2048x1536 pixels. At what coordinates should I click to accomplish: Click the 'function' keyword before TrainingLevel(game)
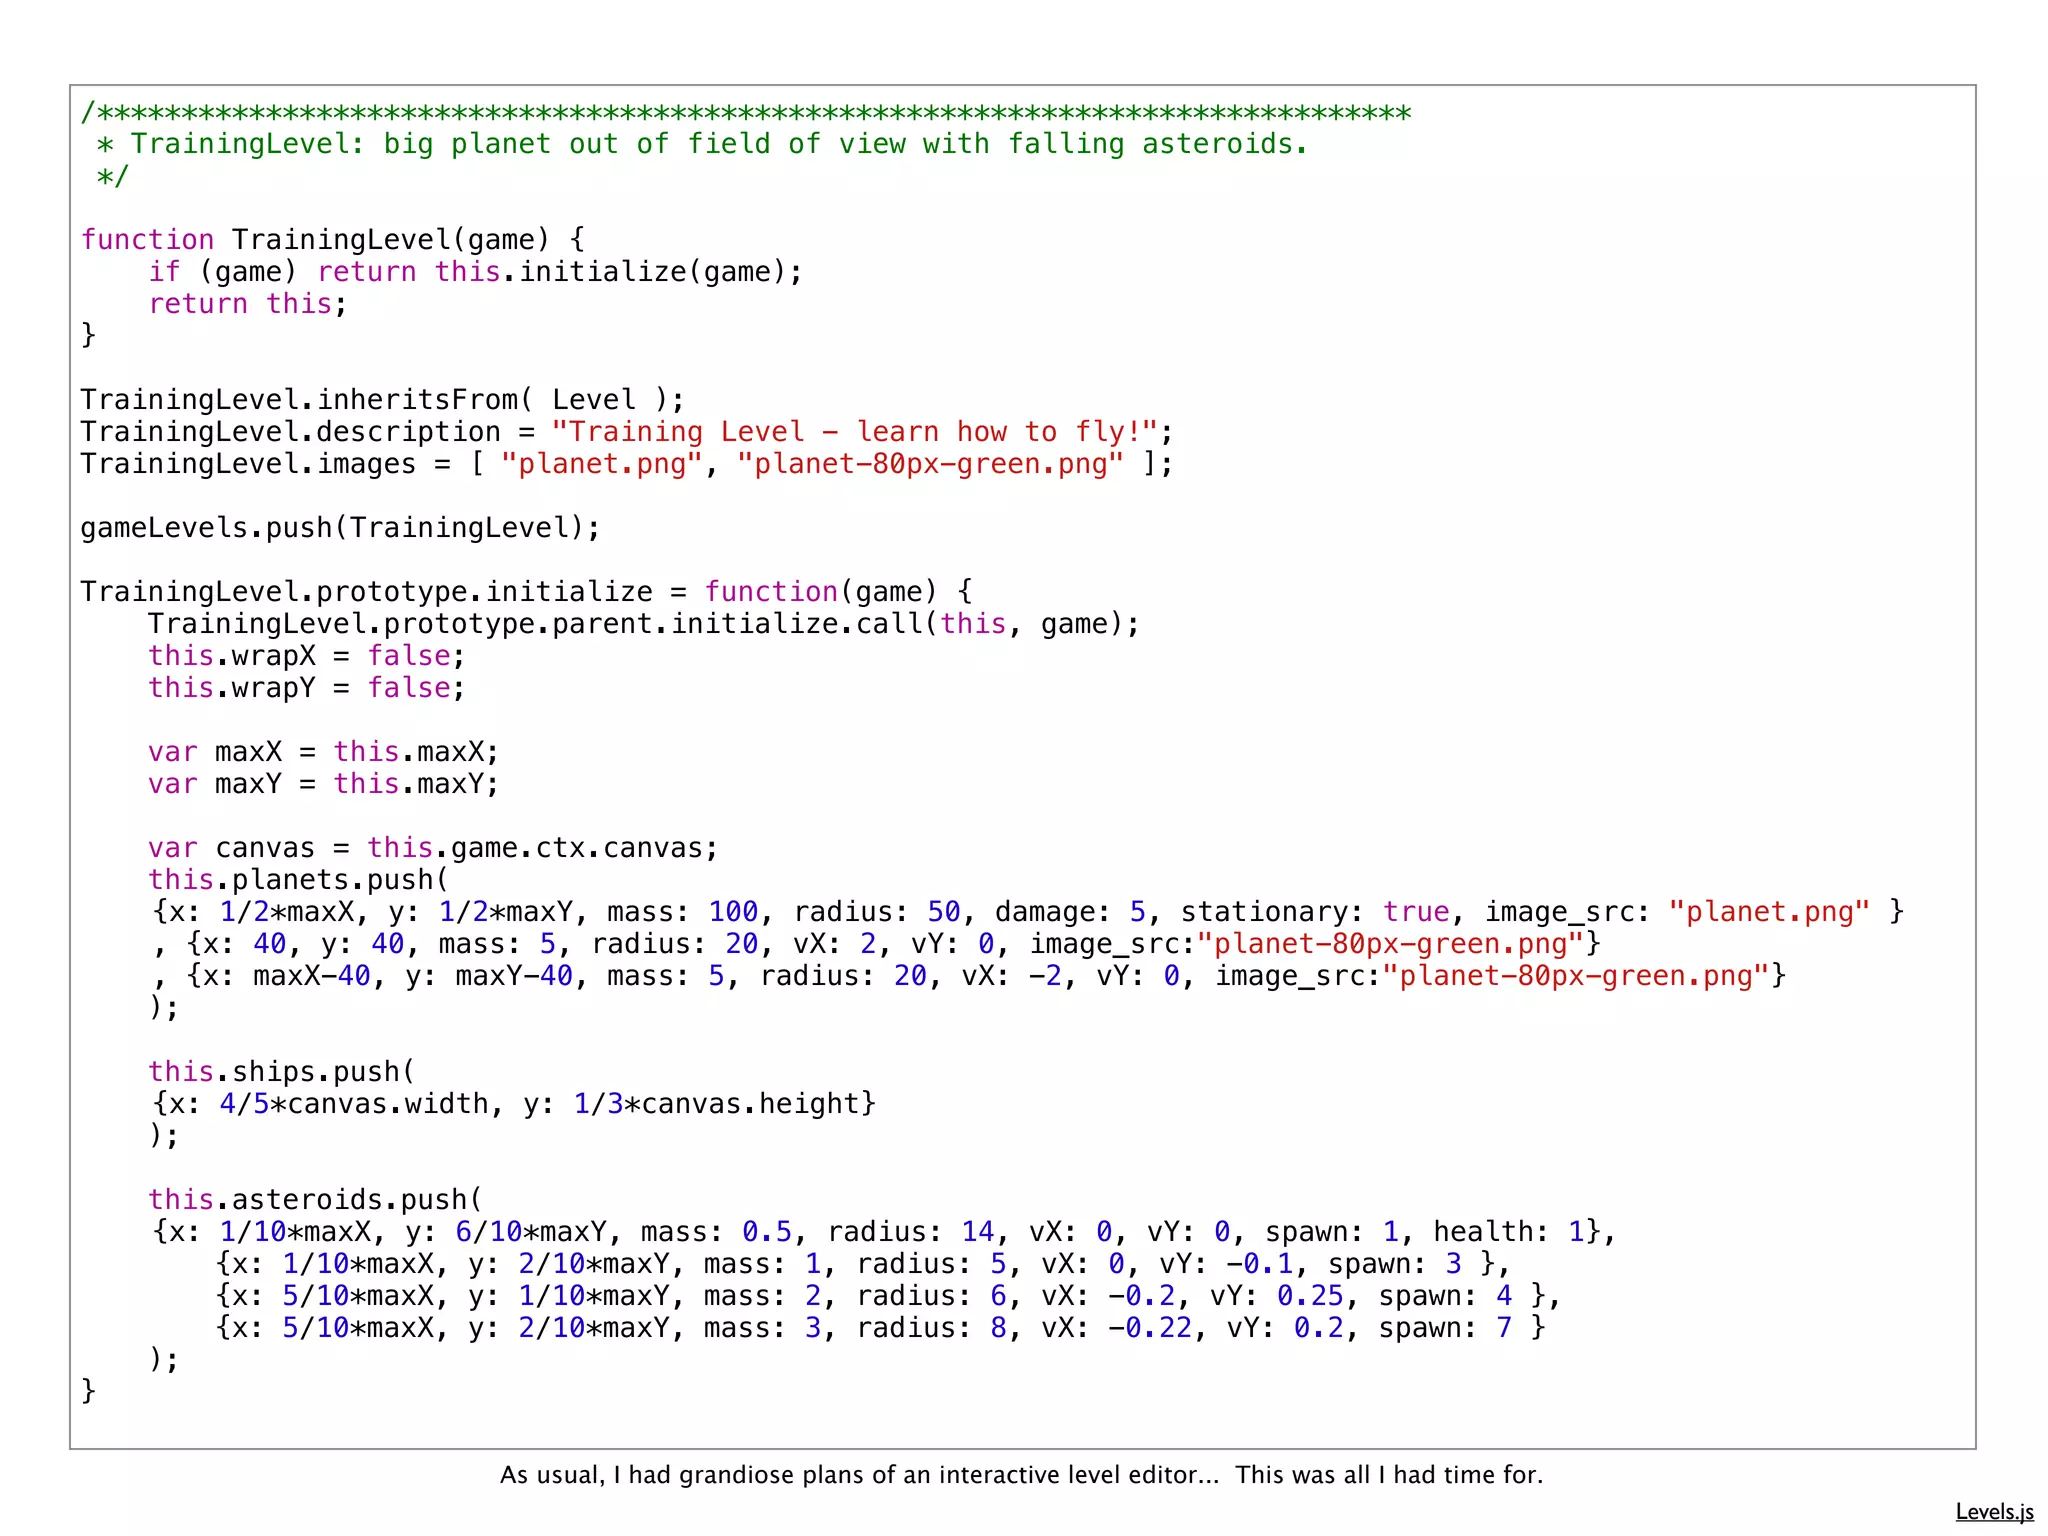pyautogui.click(x=147, y=240)
